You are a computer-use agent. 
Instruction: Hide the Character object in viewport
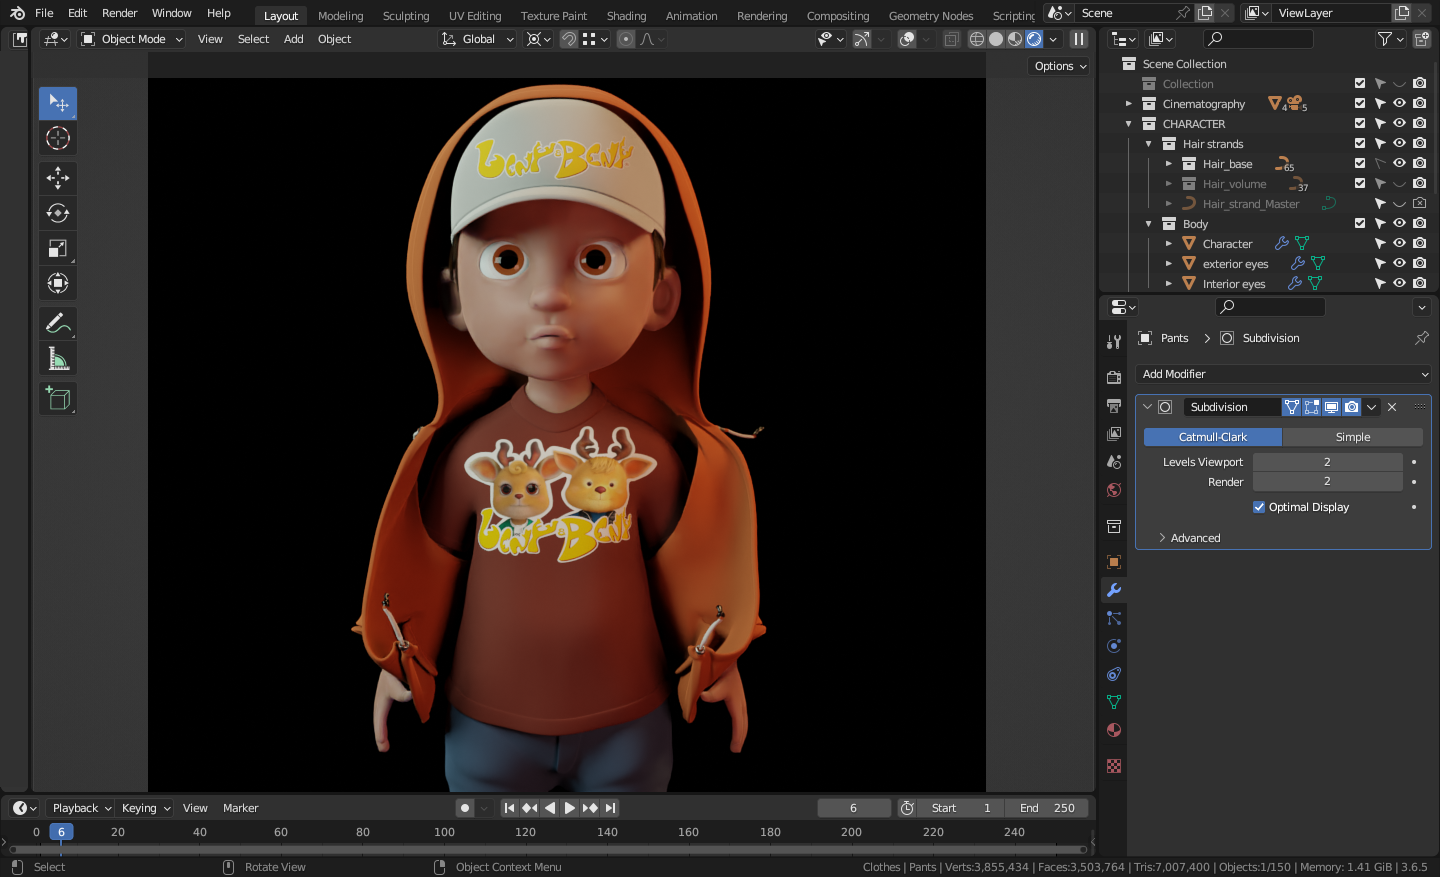coord(1399,243)
